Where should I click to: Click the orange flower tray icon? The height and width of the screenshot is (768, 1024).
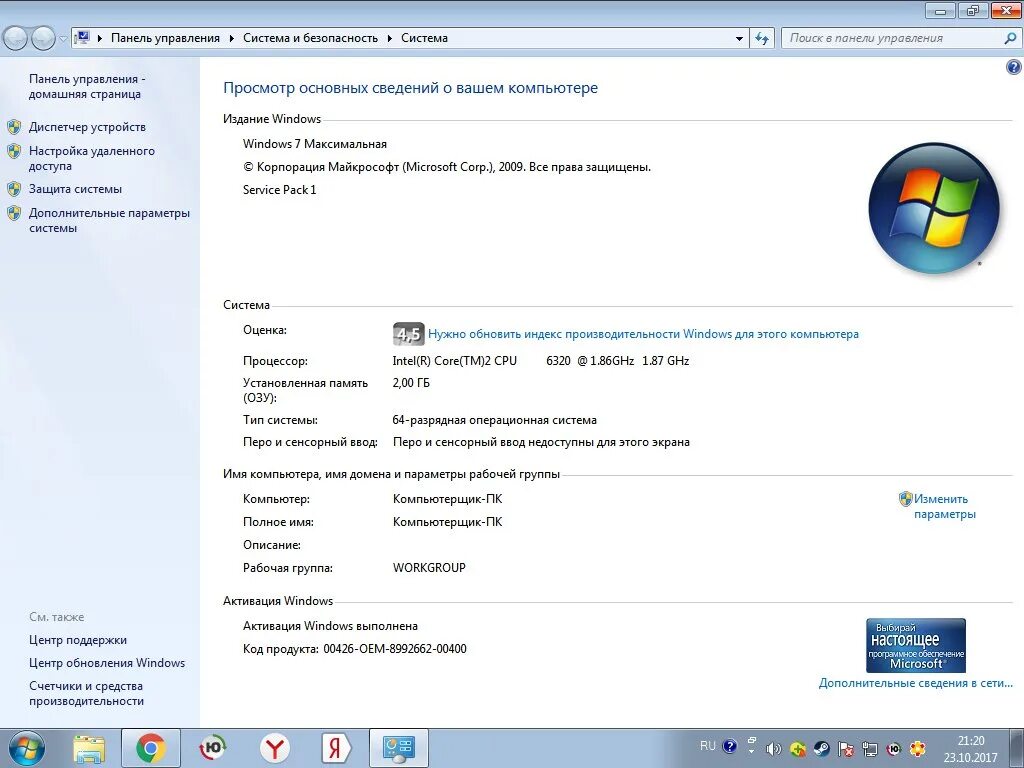click(918, 748)
